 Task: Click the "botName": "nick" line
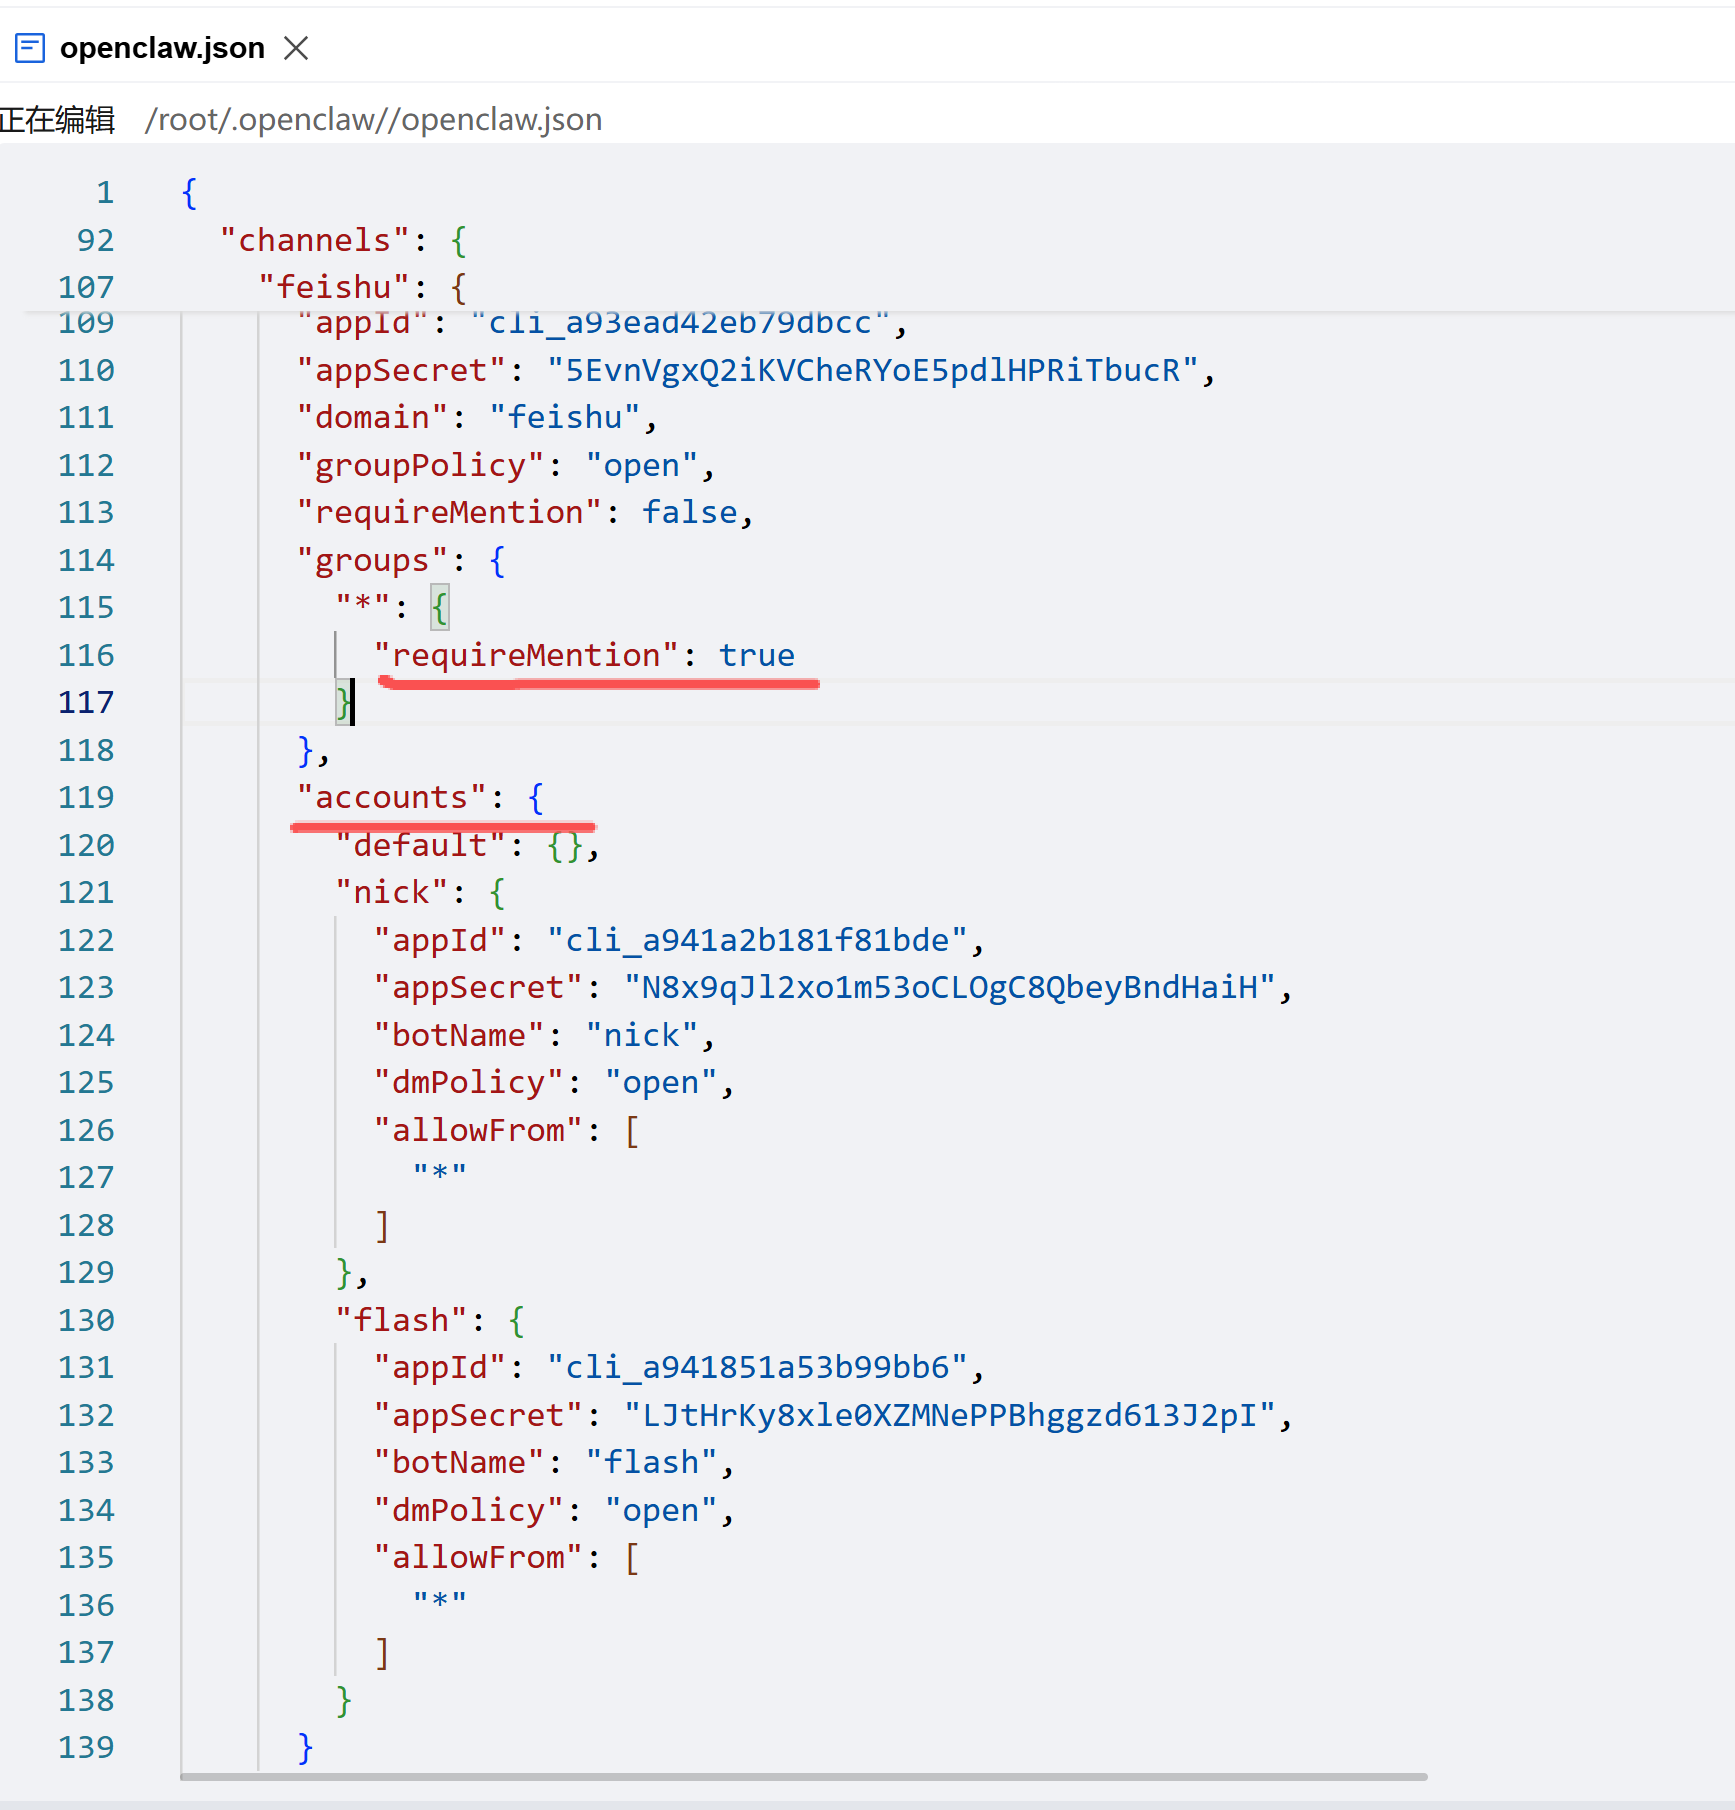pos(544,1036)
